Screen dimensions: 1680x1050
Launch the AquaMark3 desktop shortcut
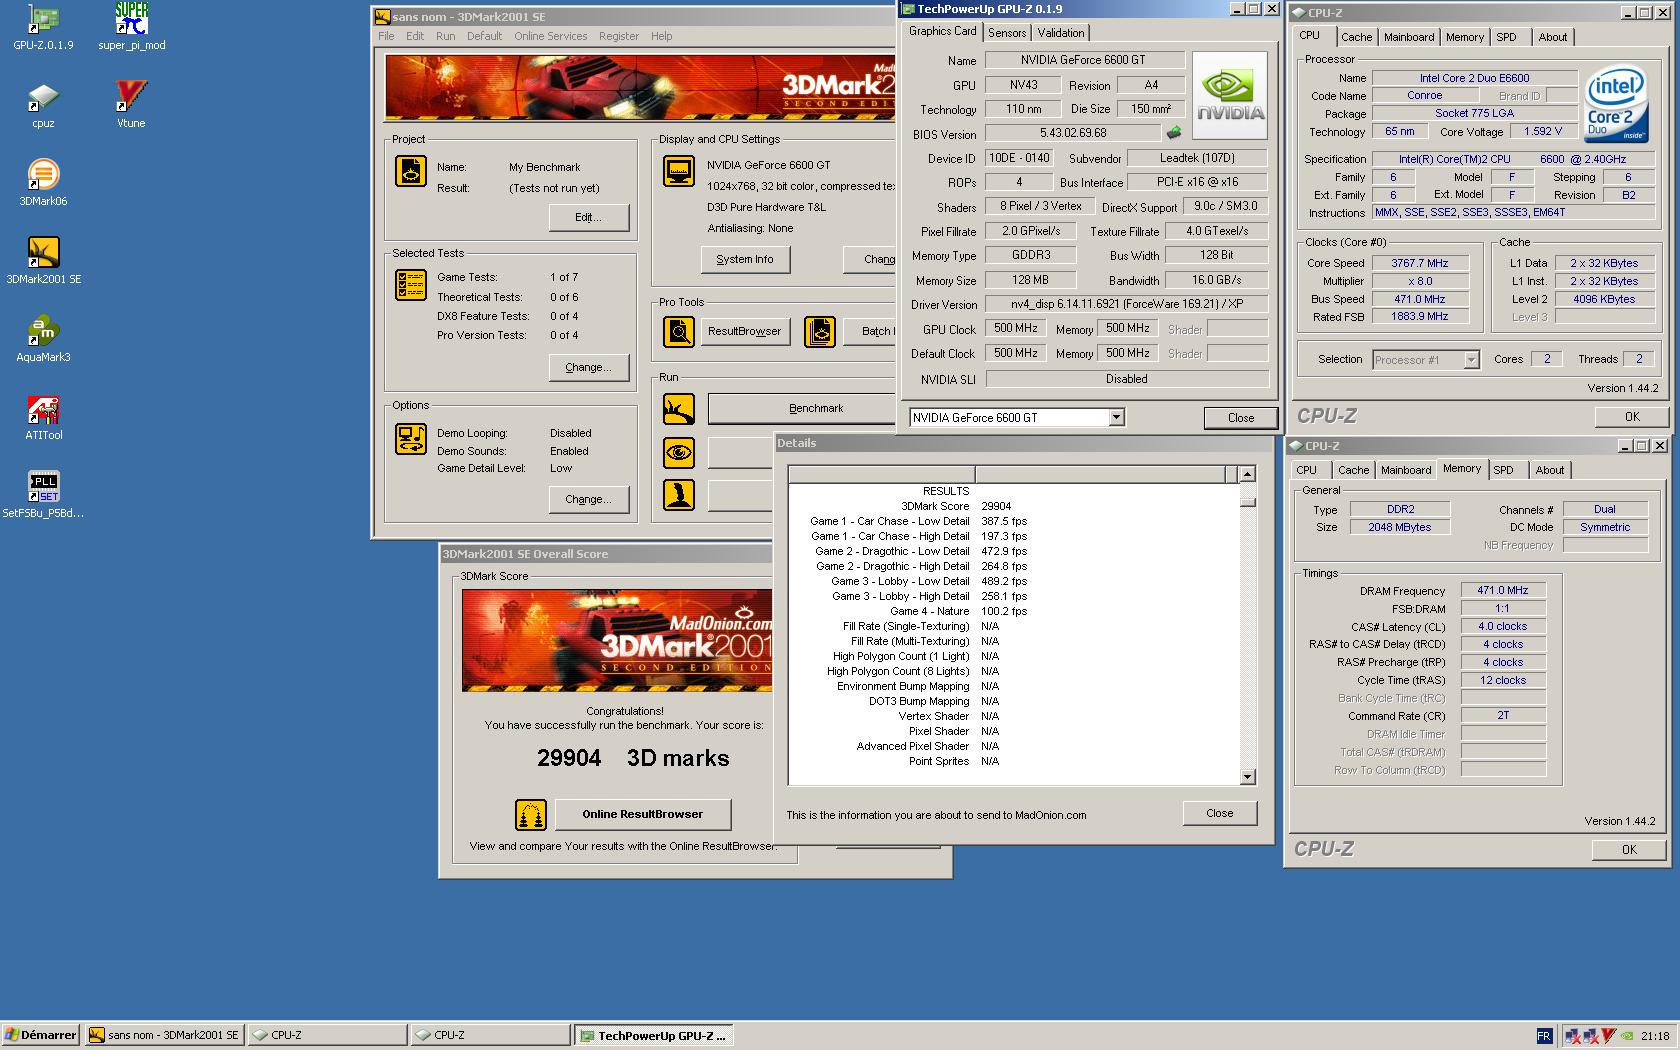point(43,339)
